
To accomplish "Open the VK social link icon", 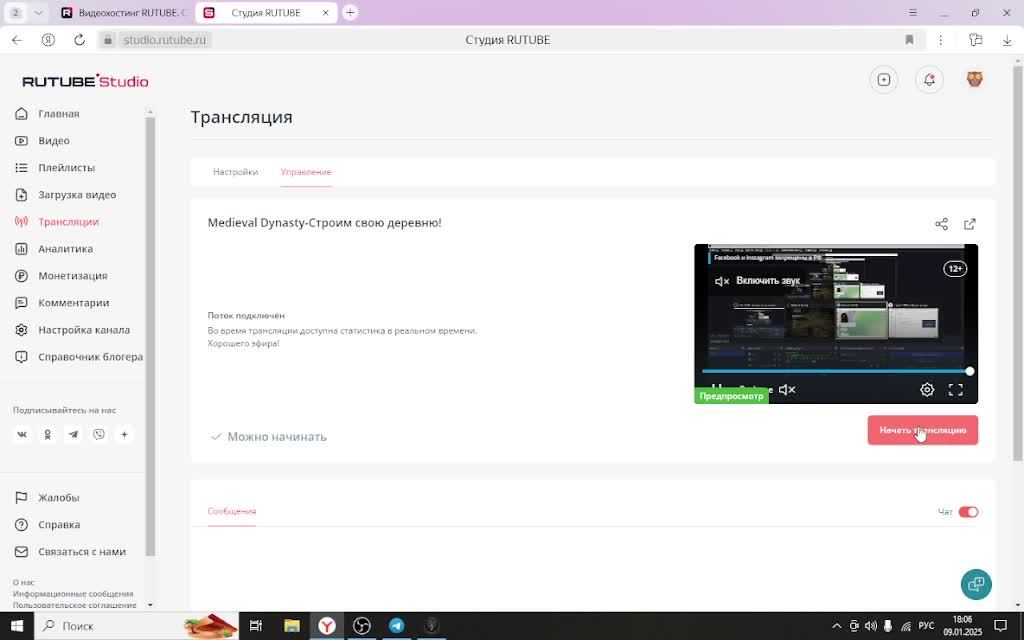I will pyautogui.click(x=22, y=435).
